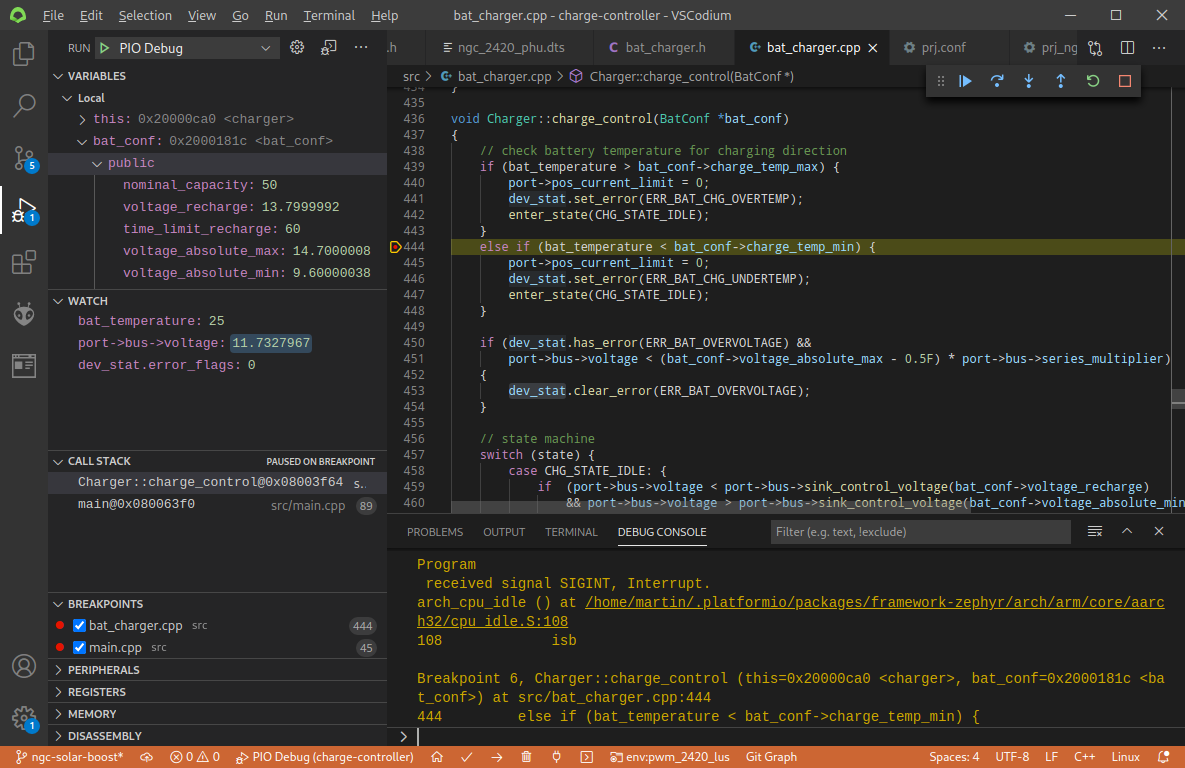1185x768 pixels.
Task: Click ngc-solar-boost branch in status bar
Action: [69, 757]
